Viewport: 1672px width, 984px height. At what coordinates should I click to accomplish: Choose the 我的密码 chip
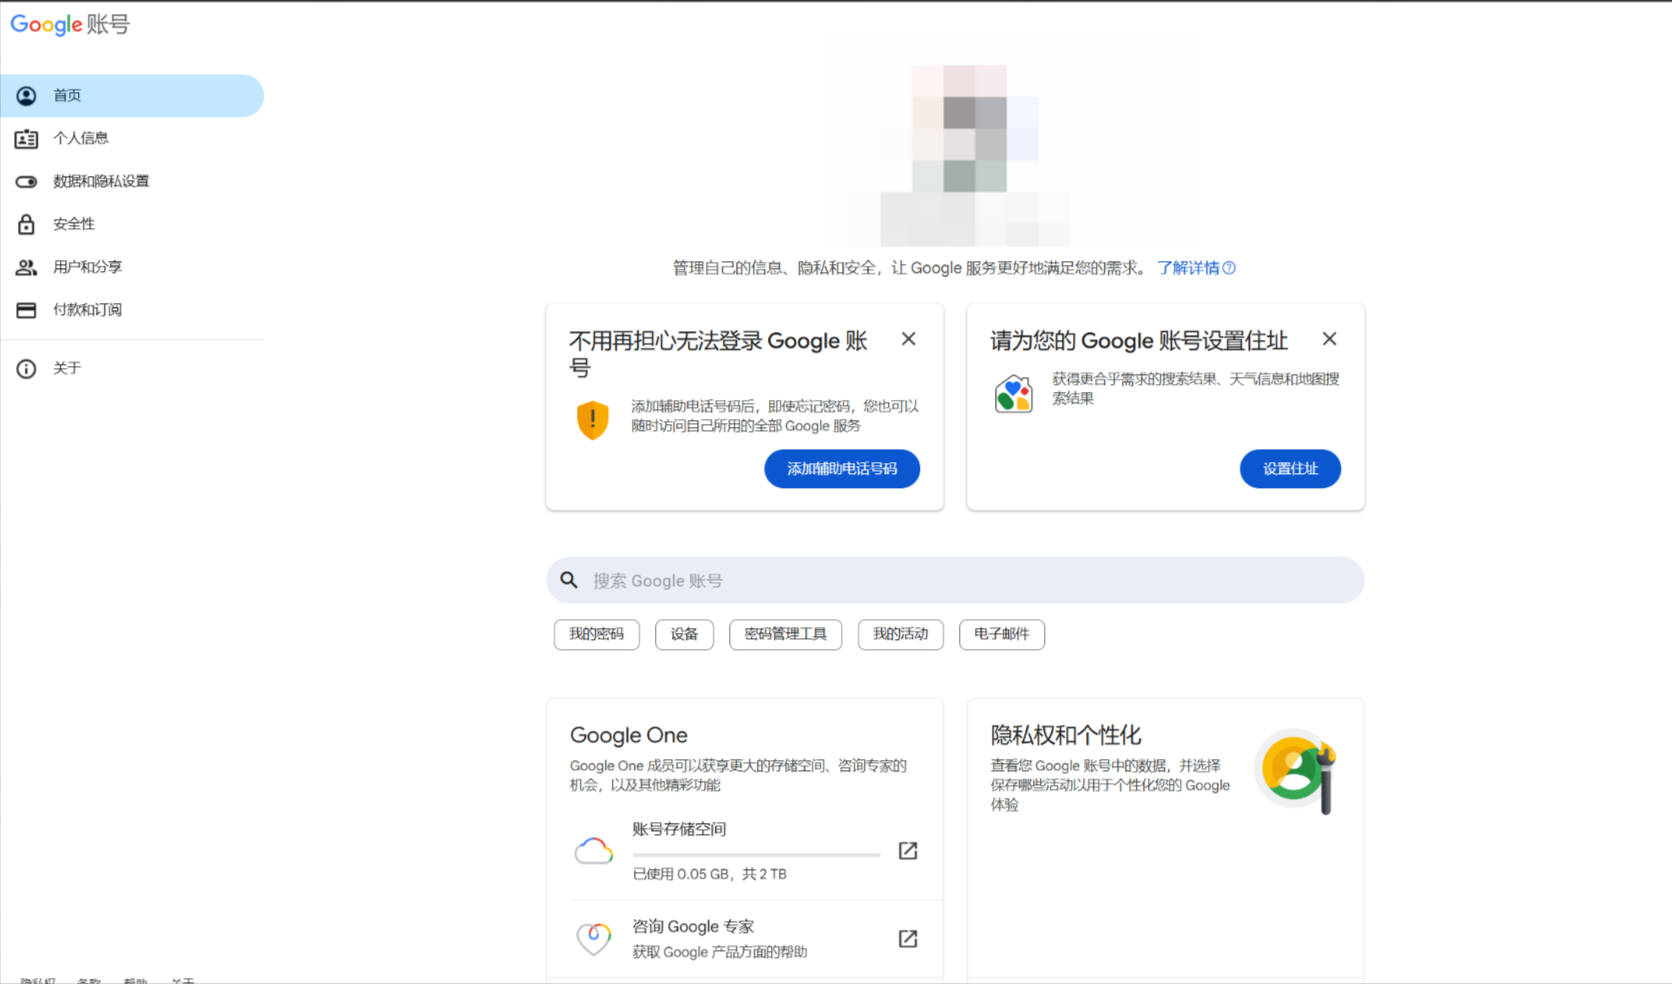pos(597,634)
